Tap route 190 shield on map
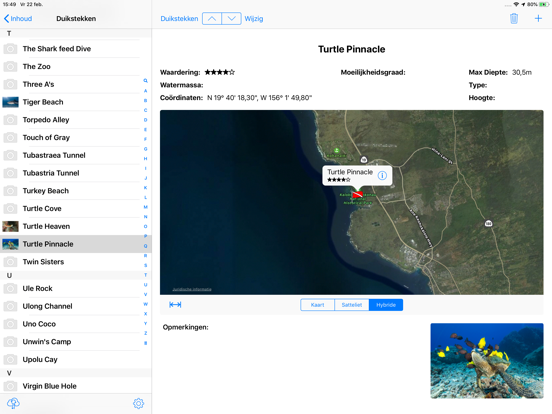The height and width of the screenshot is (414, 552). [488, 223]
